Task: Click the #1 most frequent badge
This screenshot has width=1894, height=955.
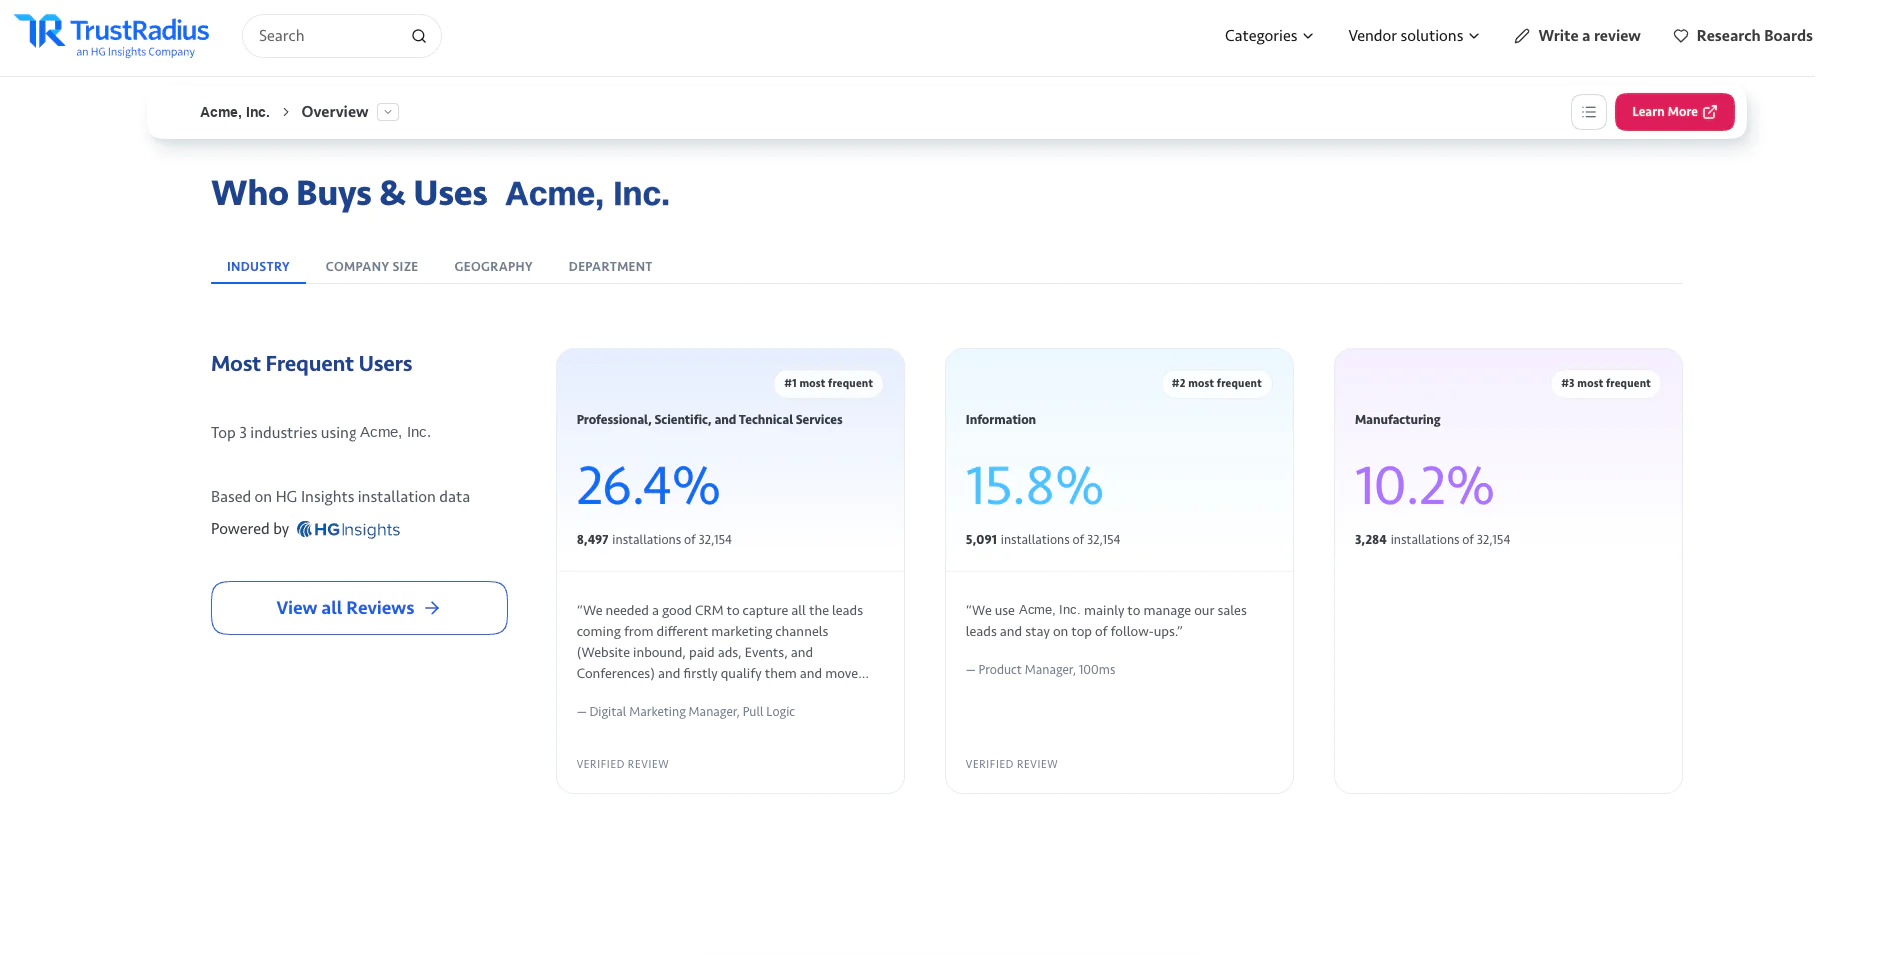Action: pos(828,384)
